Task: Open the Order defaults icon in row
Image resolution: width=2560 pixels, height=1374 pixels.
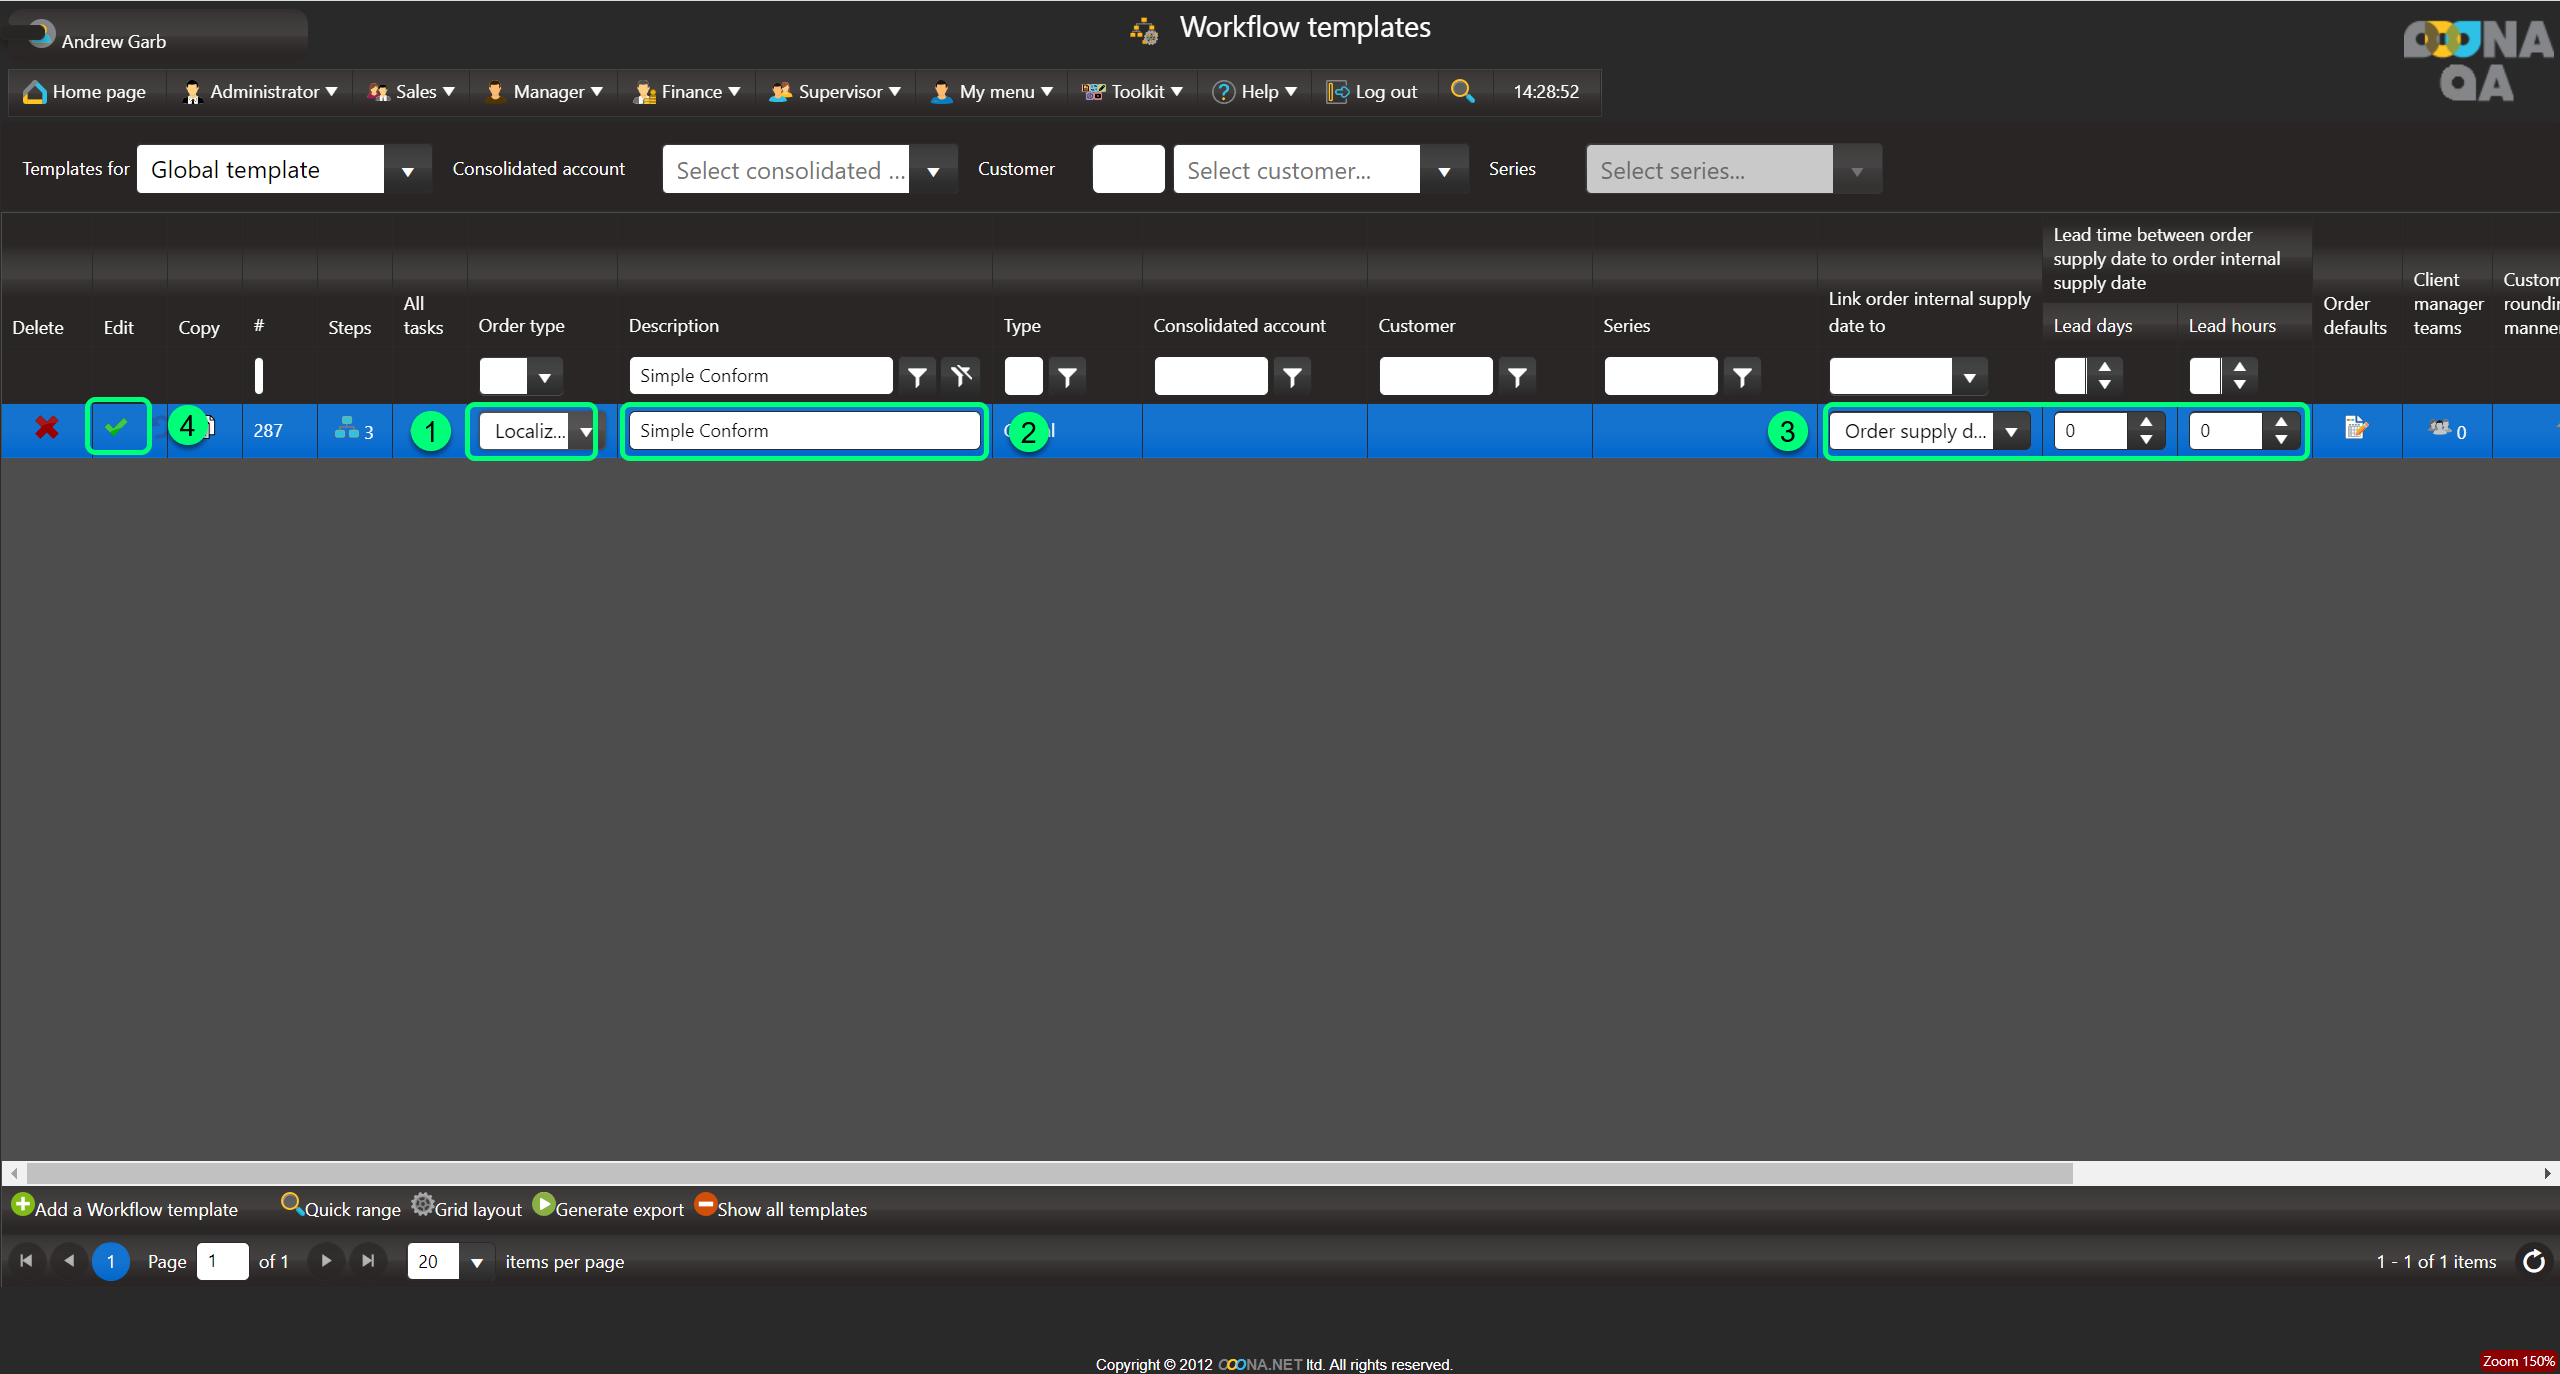Action: (2356, 429)
